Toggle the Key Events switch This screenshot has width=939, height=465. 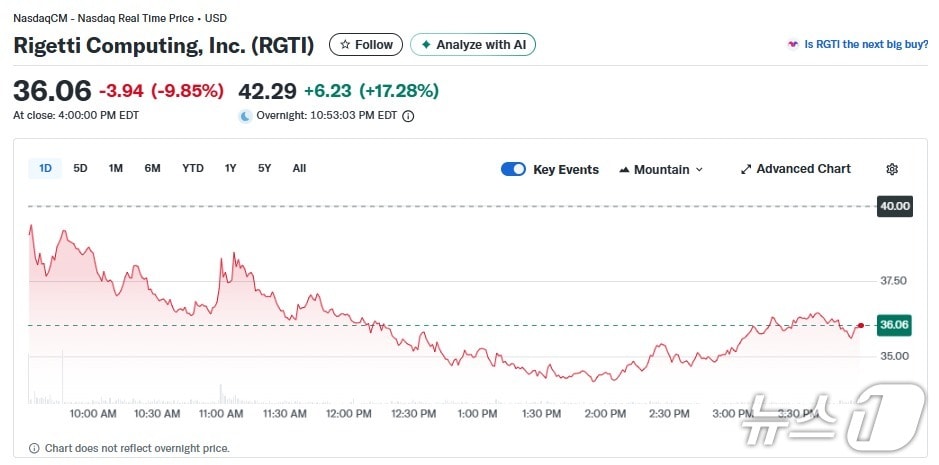(x=513, y=169)
